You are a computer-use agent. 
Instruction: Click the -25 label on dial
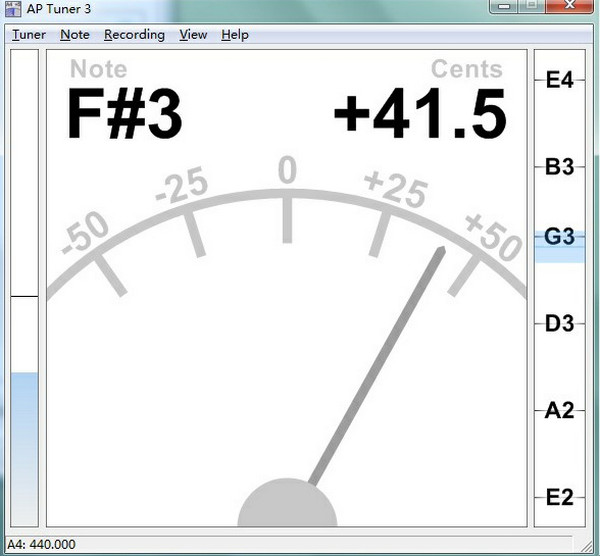[182, 184]
